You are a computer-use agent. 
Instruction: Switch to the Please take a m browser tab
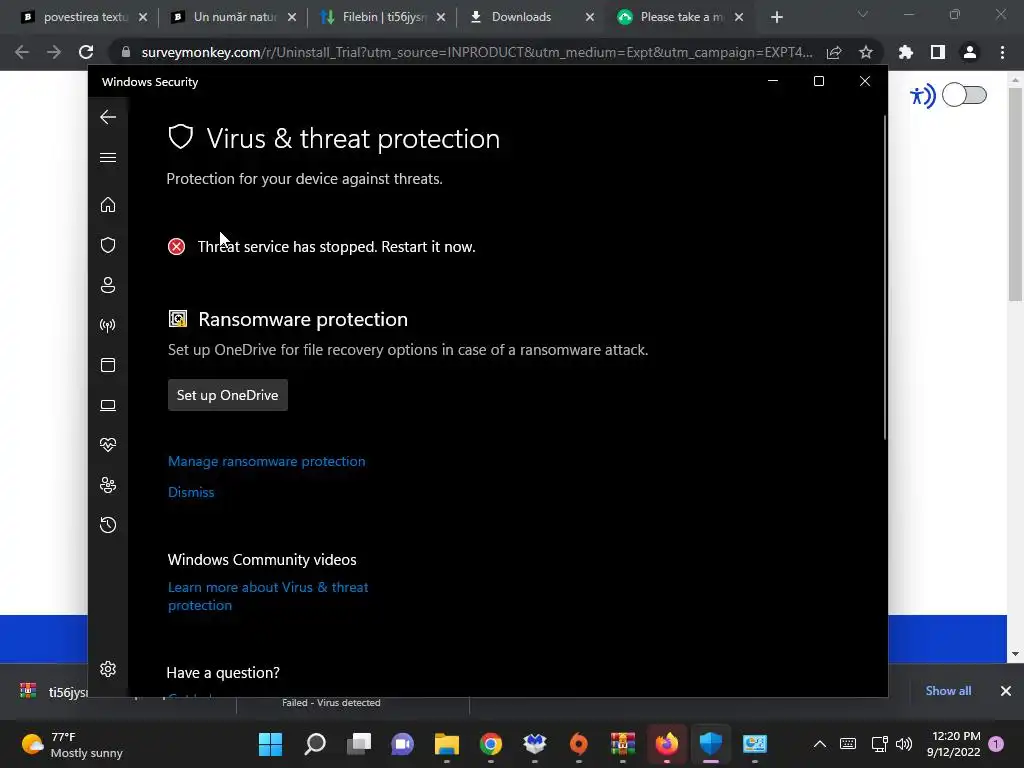pyautogui.click(x=681, y=17)
